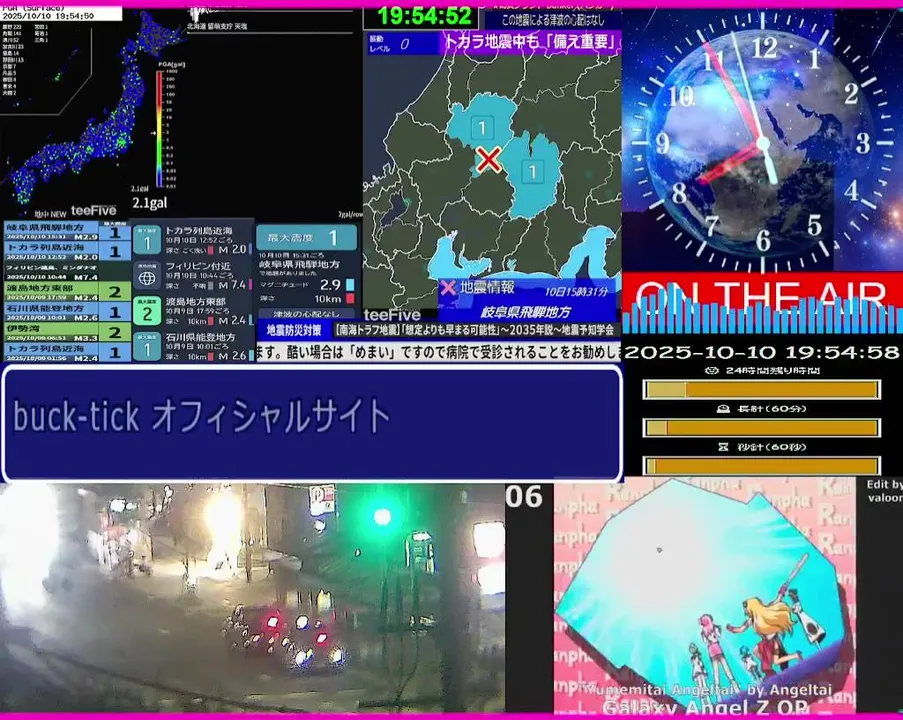
Task: Click intensity 1 badge beside トカラ列島近海 M 2.0
Action: 147,241
